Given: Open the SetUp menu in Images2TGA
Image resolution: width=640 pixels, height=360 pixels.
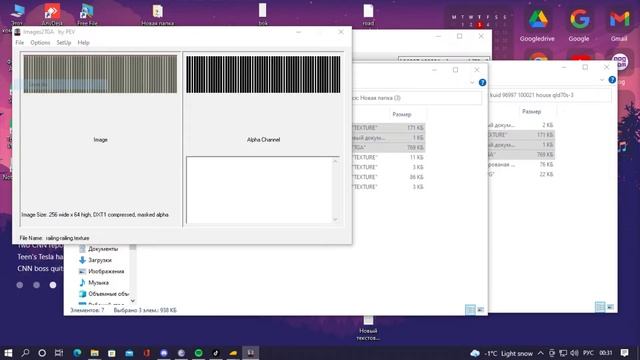Looking at the screenshot, I should [64, 42].
